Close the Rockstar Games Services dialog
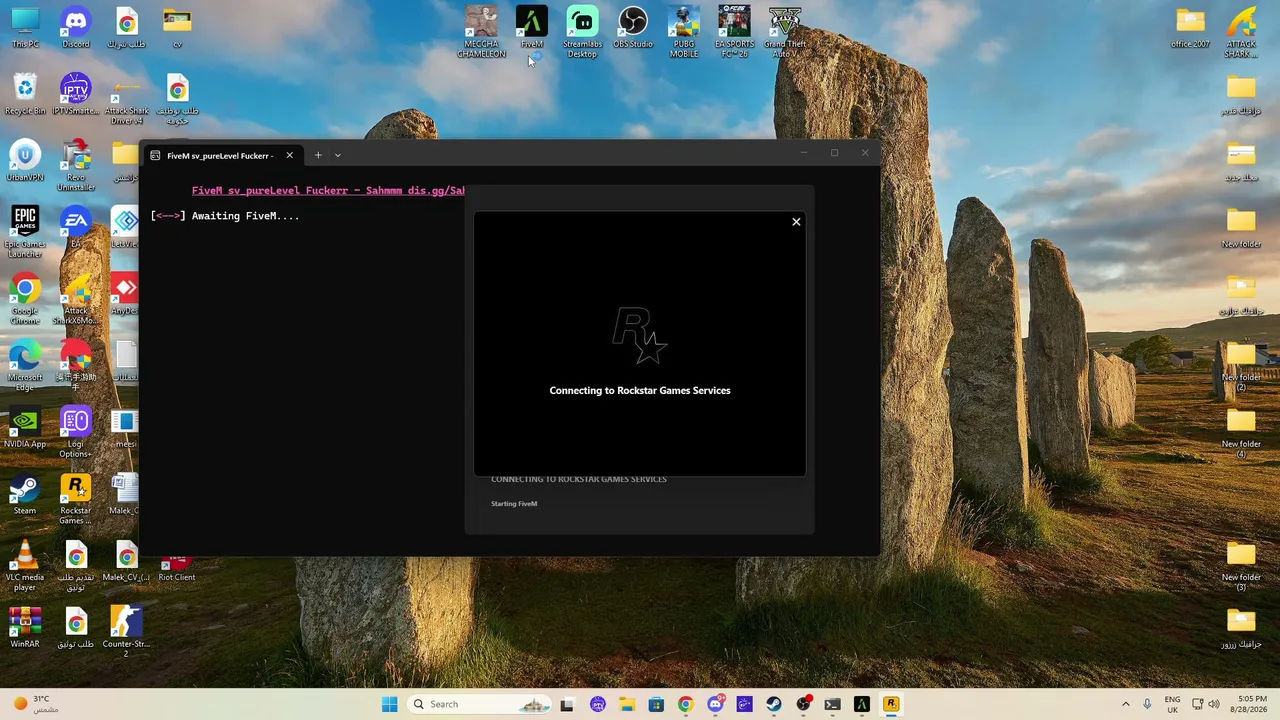The height and width of the screenshot is (720, 1280). point(796,222)
